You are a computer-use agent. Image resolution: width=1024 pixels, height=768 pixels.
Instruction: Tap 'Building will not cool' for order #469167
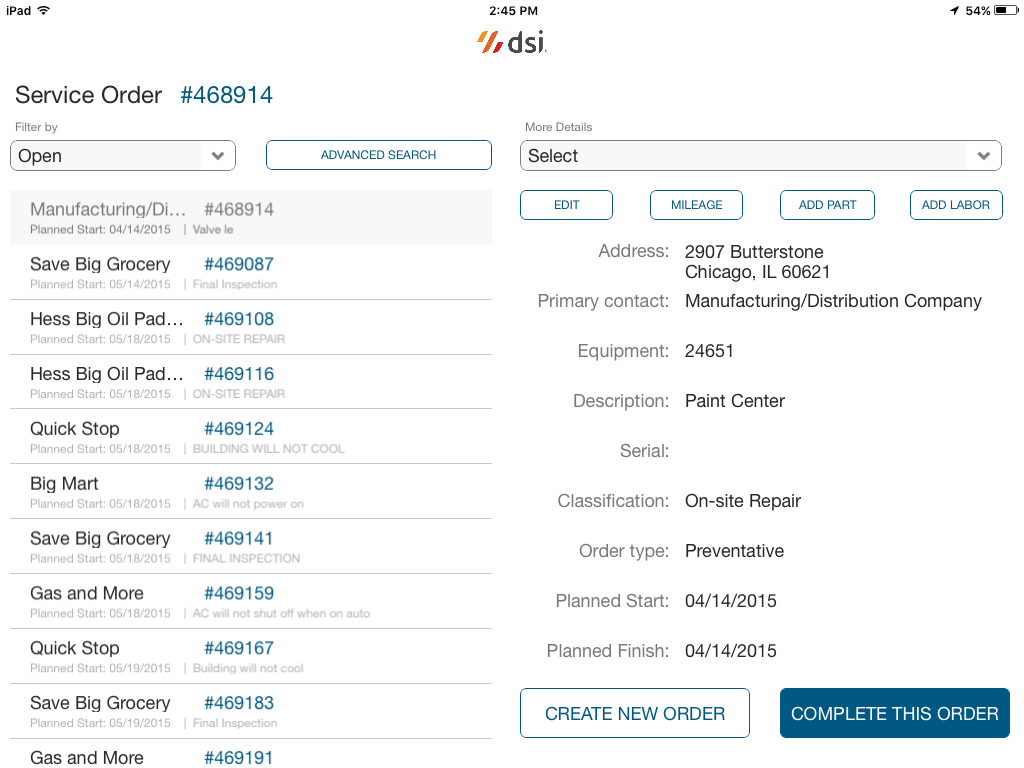click(248, 668)
